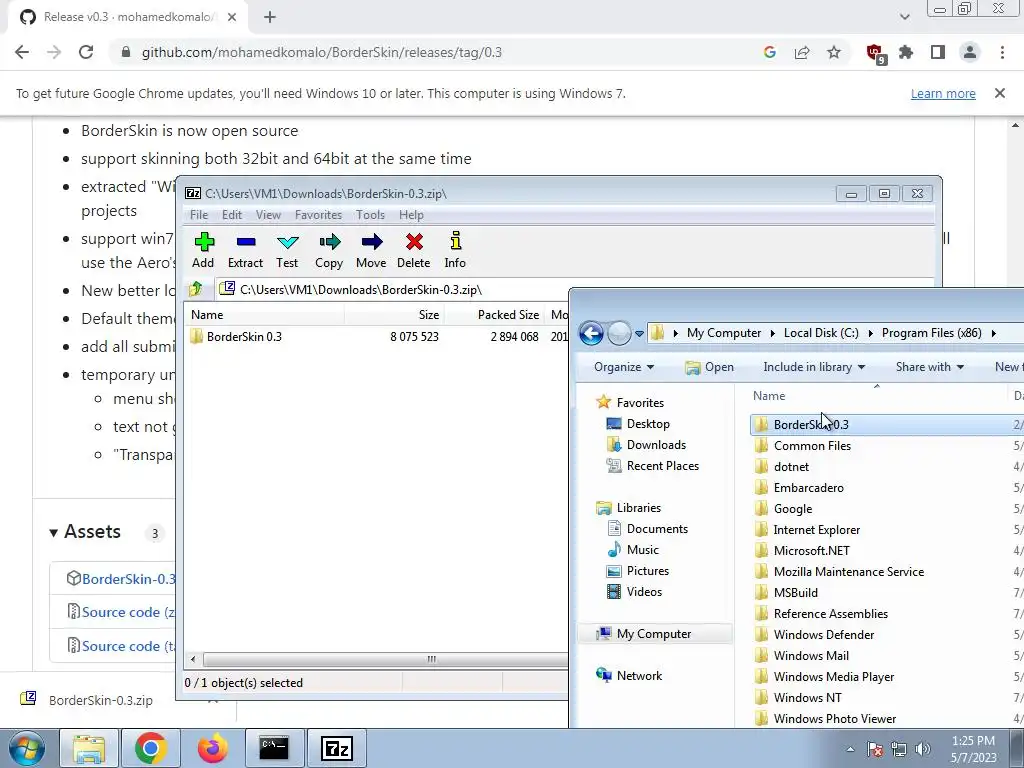Select Downloads in Explorer Favorites
The width and height of the screenshot is (1024, 768).
(646, 445)
